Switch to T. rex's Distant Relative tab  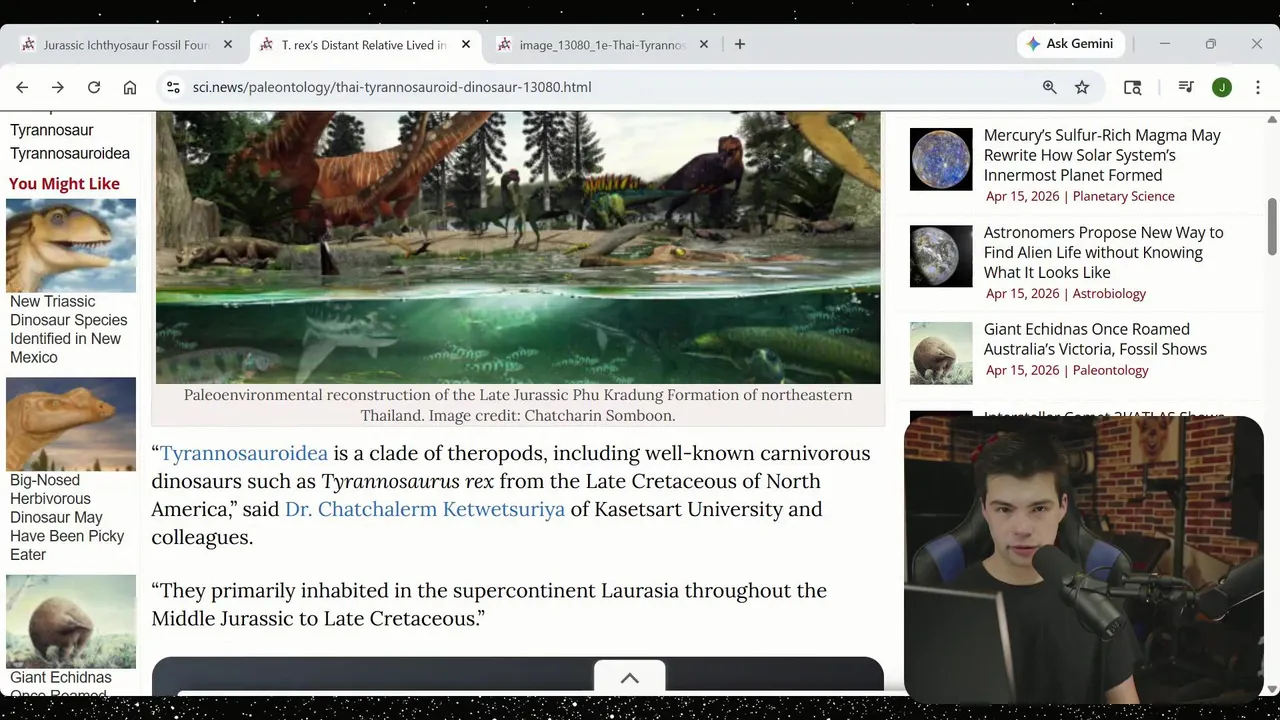(365, 44)
